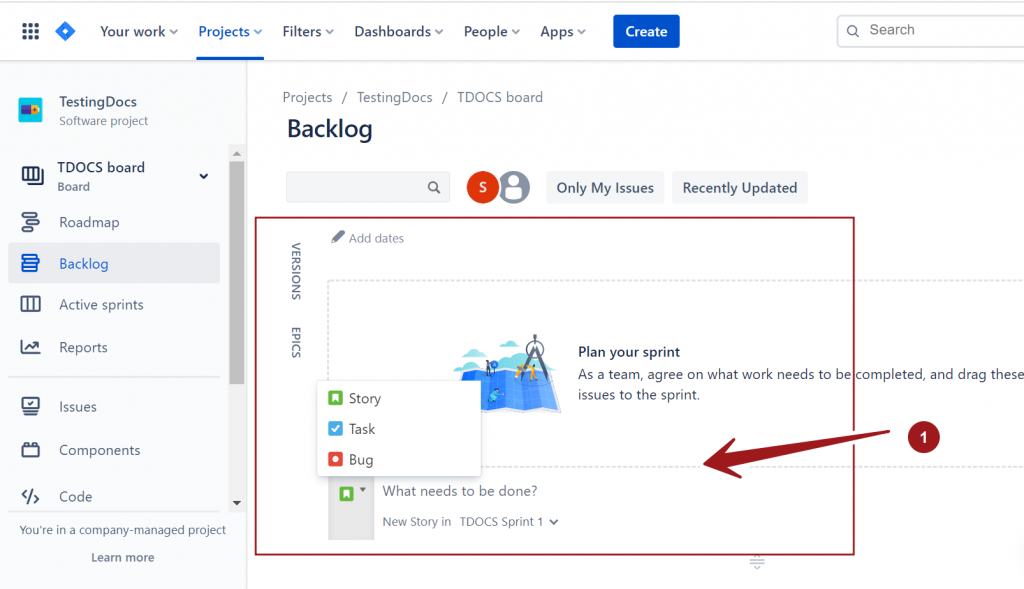Open the Issues view in the sidebar

click(78, 406)
